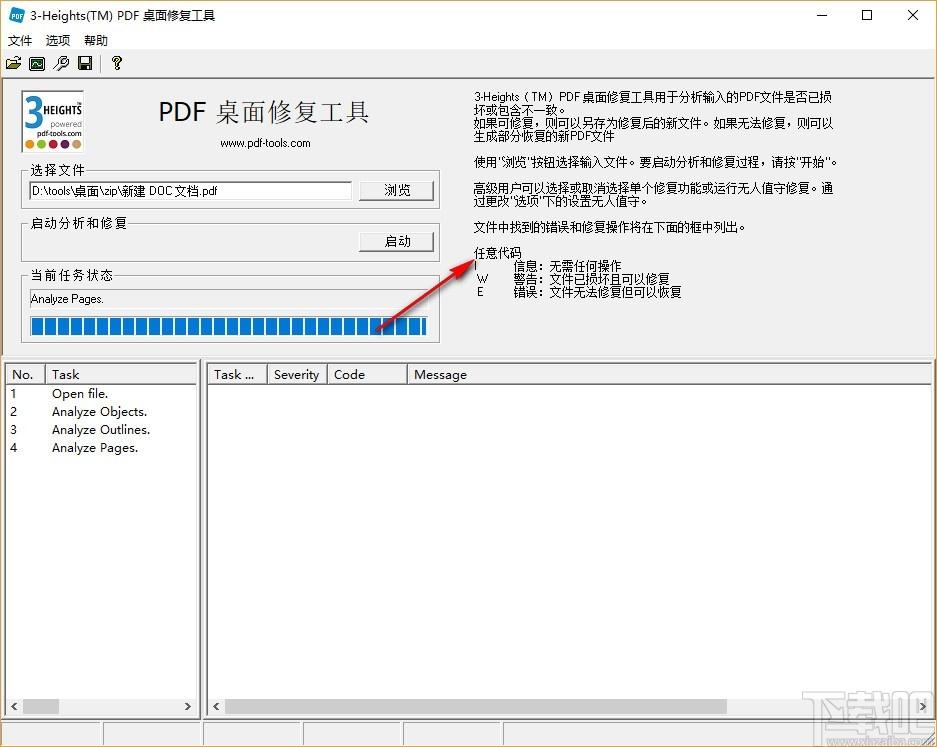
Task: Select the Analyze Objects. task row
Action: click(x=101, y=412)
